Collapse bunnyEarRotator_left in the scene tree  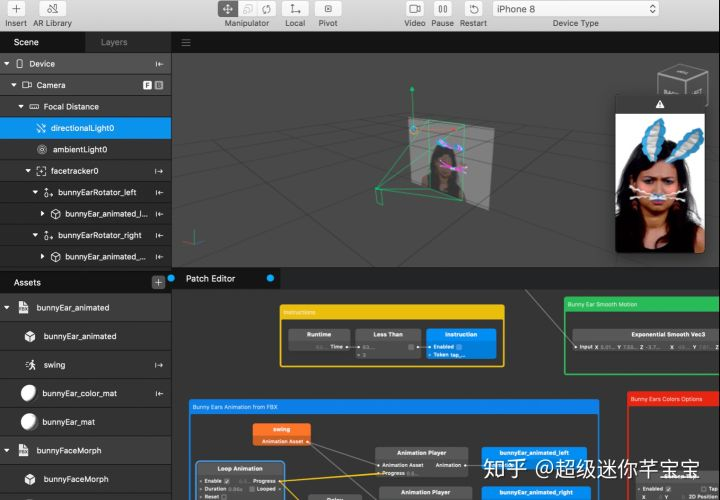(x=35, y=192)
